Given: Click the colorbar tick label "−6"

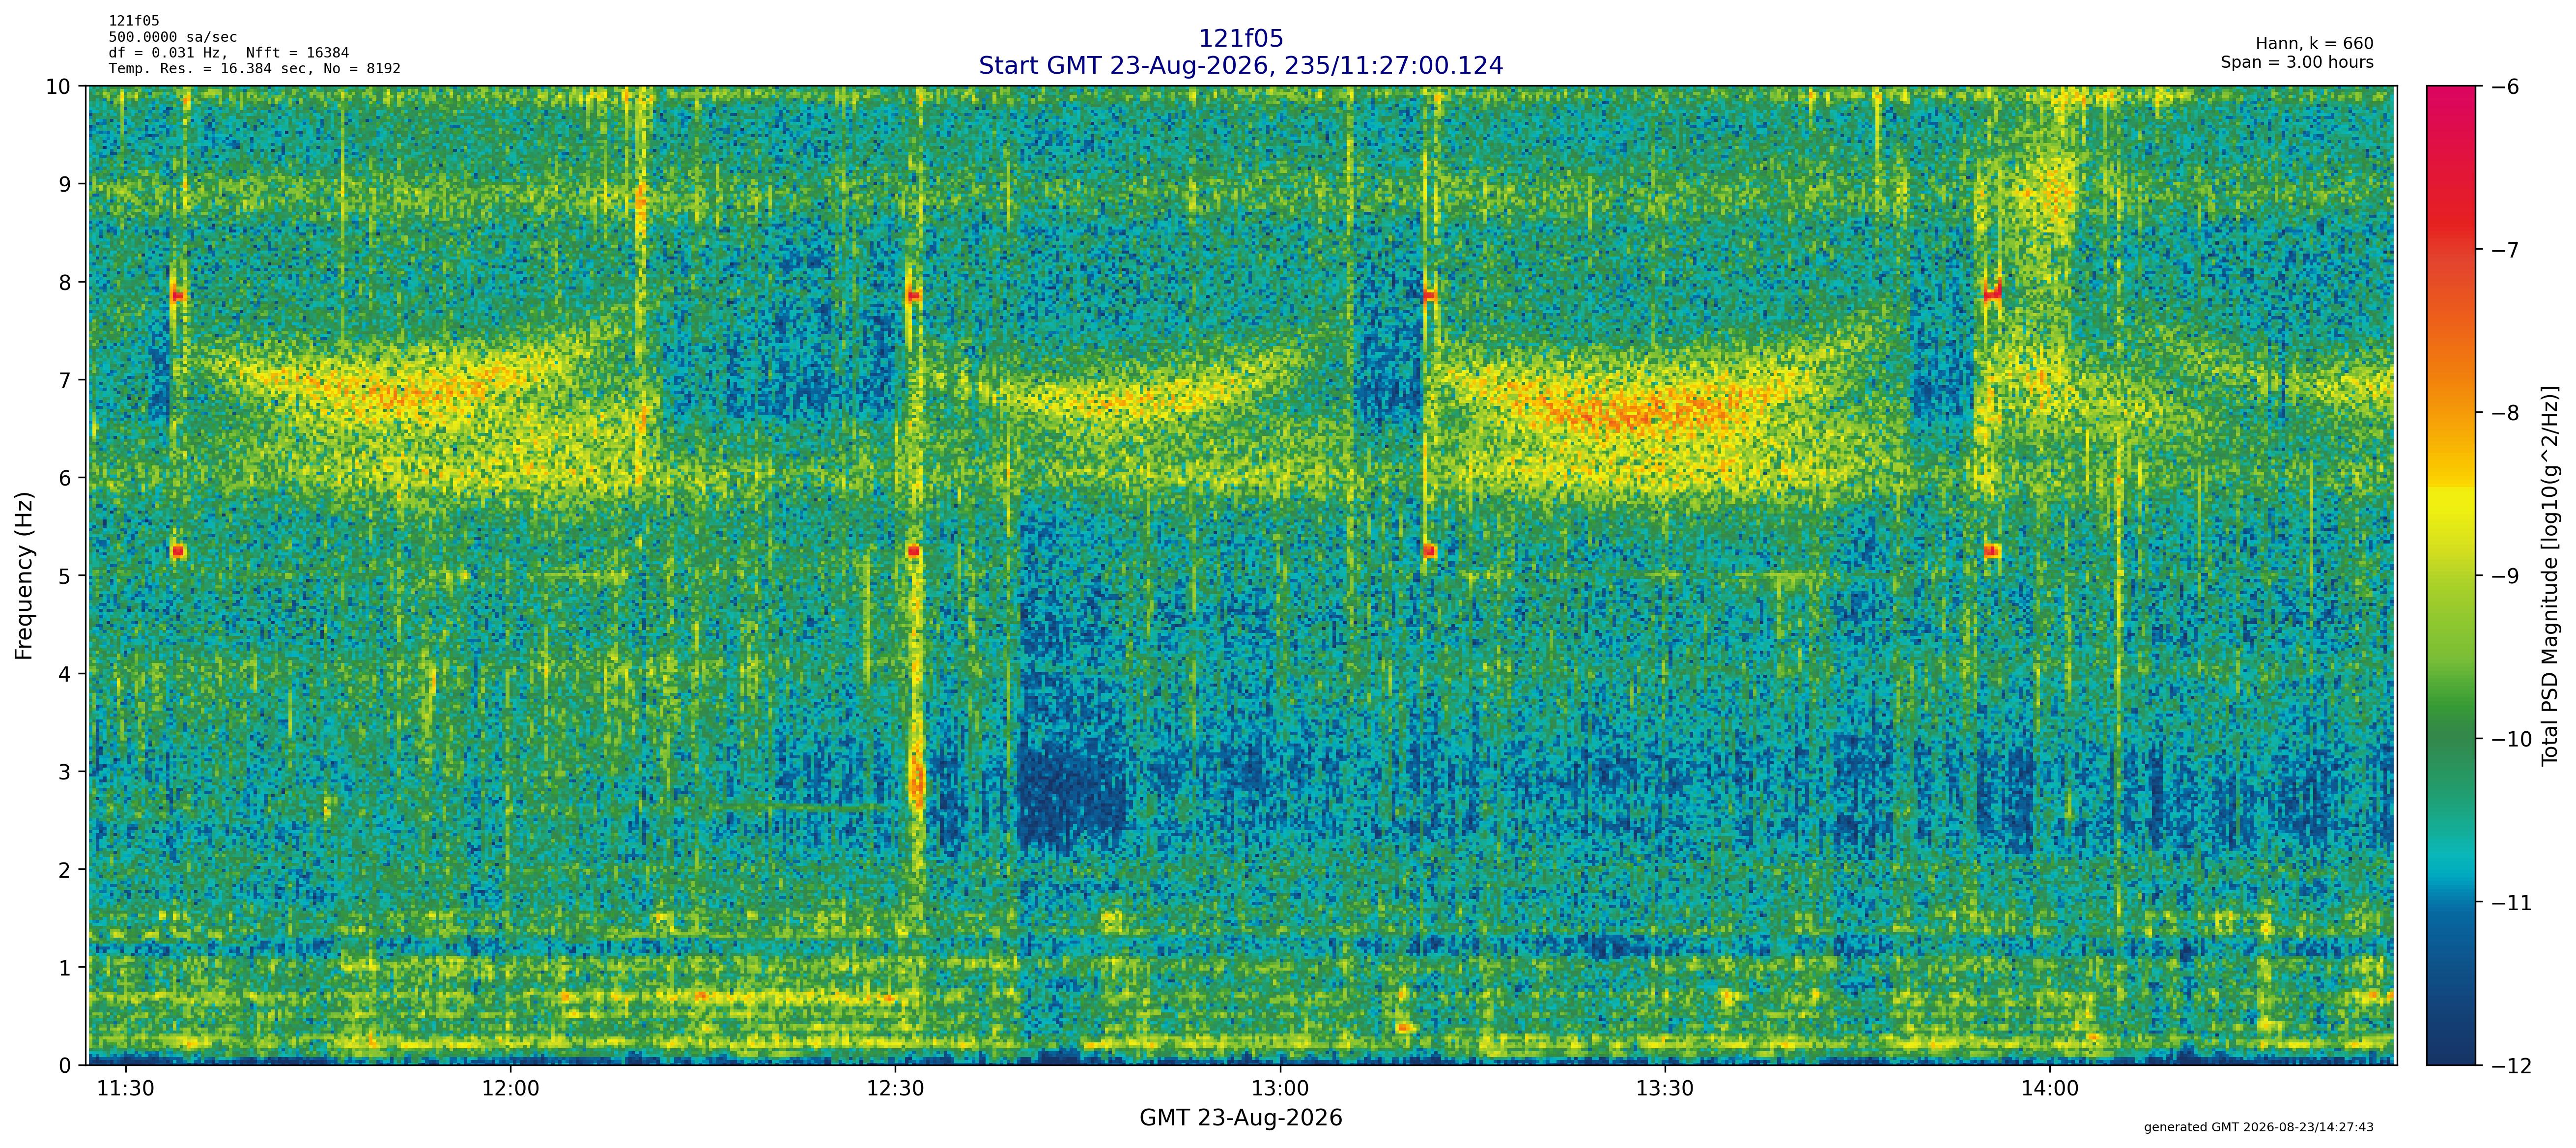Looking at the screenshot, I should (2504, 87).
